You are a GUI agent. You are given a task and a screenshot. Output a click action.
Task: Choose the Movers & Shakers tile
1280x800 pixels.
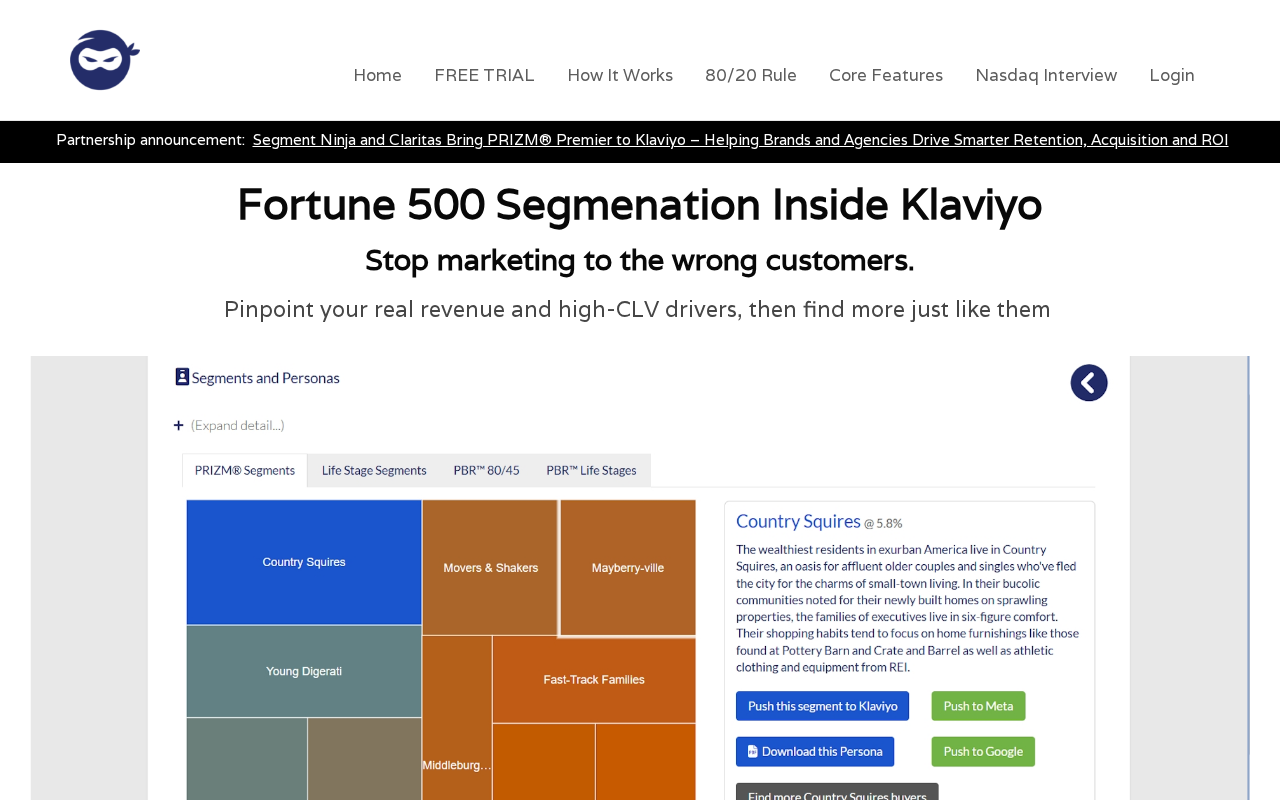[x=490, y=567]
